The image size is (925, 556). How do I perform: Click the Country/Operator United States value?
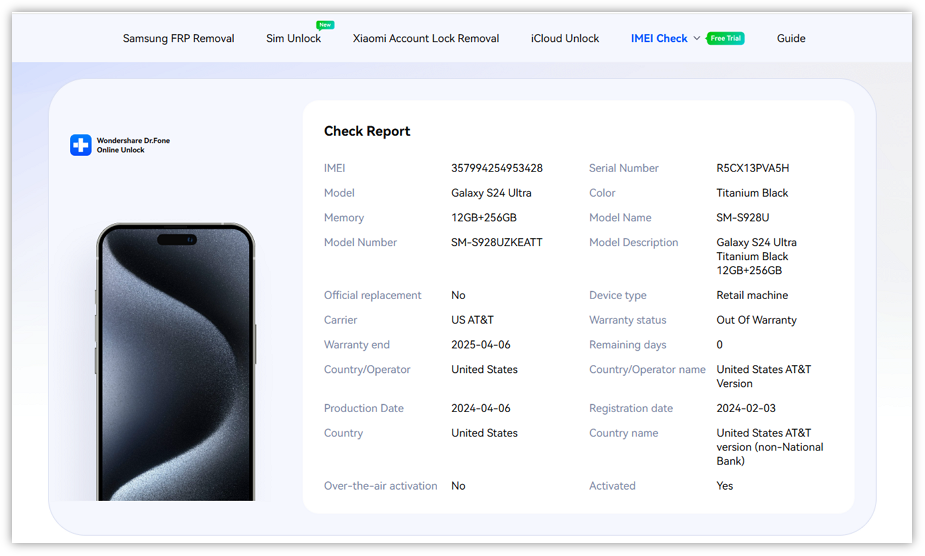484,369
